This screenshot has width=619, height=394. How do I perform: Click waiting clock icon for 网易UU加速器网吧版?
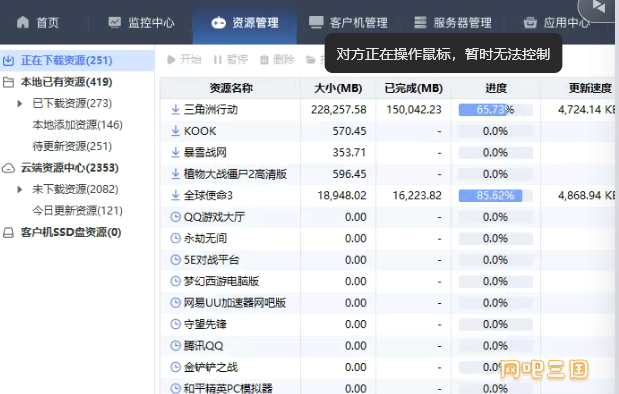click(175, 303)
